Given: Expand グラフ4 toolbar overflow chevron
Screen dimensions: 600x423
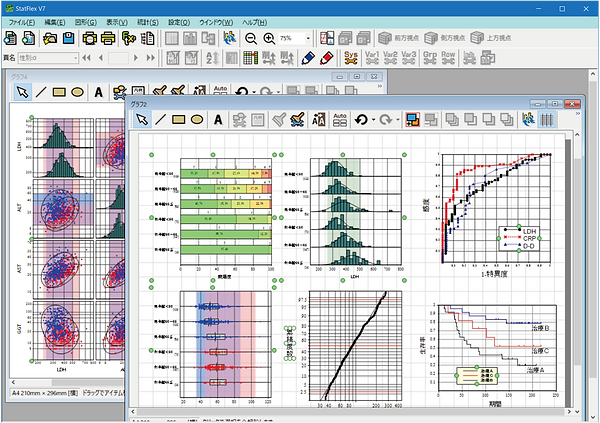Looking at the screenshot, I should 380,86.
